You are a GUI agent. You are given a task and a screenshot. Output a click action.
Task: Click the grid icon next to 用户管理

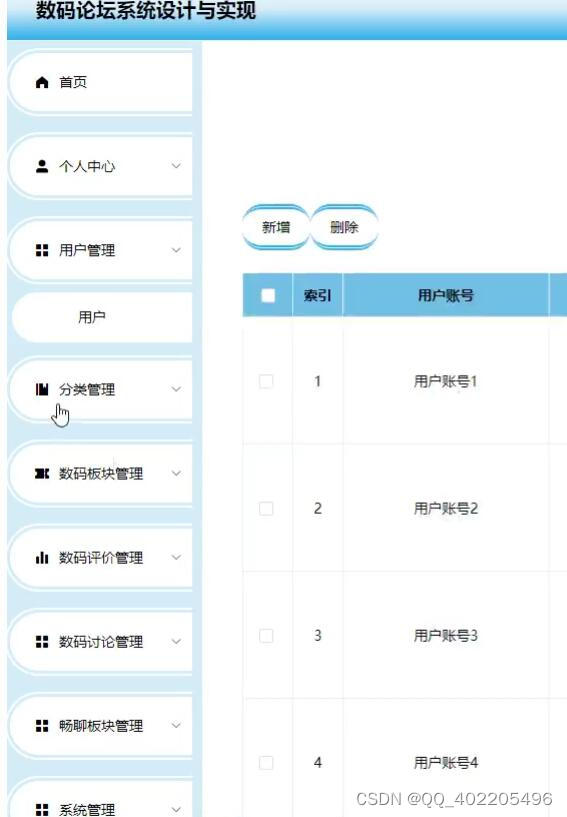(x=42, y=250)
